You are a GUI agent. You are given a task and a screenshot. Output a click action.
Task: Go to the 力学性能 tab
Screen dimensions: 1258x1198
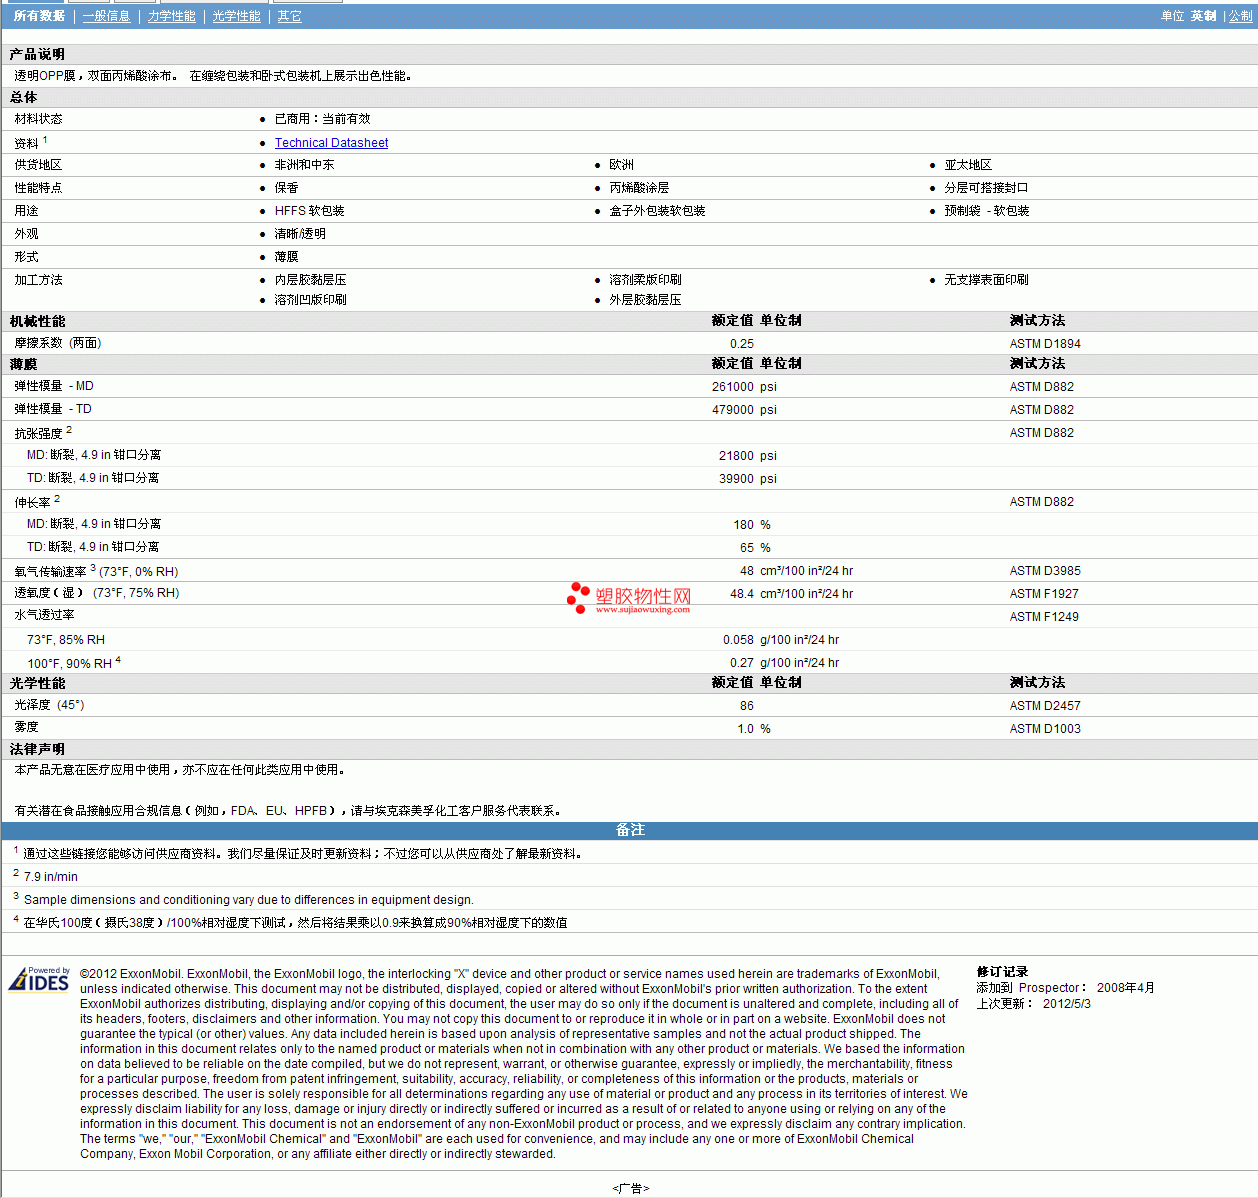pos(171,16)
